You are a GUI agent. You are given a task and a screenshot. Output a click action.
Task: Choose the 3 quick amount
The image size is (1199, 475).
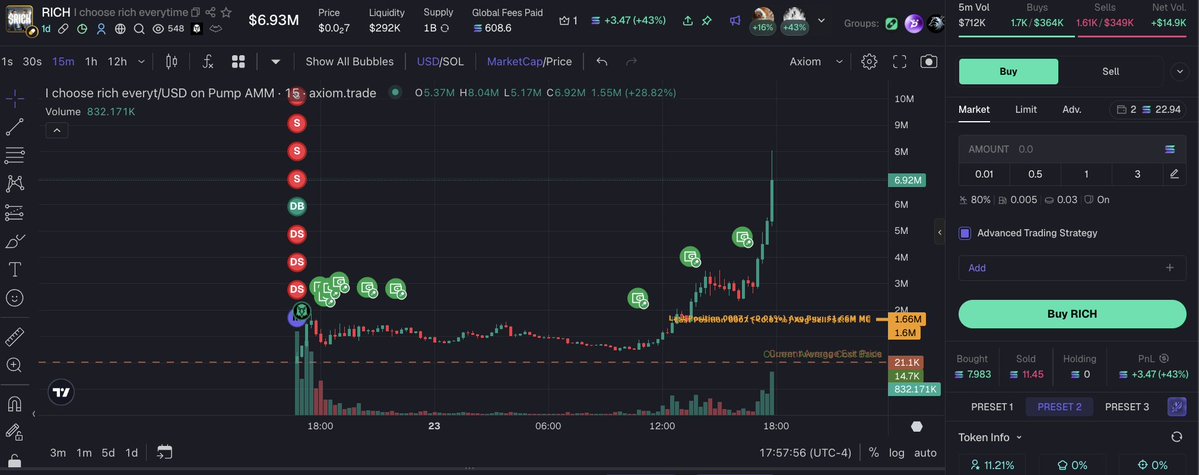(x=1137, y=174)
